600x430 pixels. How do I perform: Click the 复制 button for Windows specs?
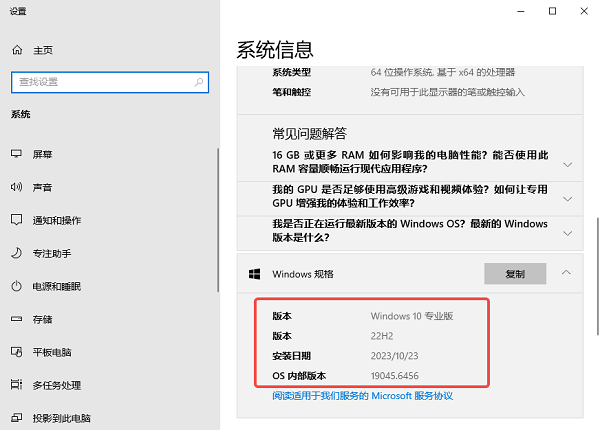pyautogui.click(x=515, y=274)
